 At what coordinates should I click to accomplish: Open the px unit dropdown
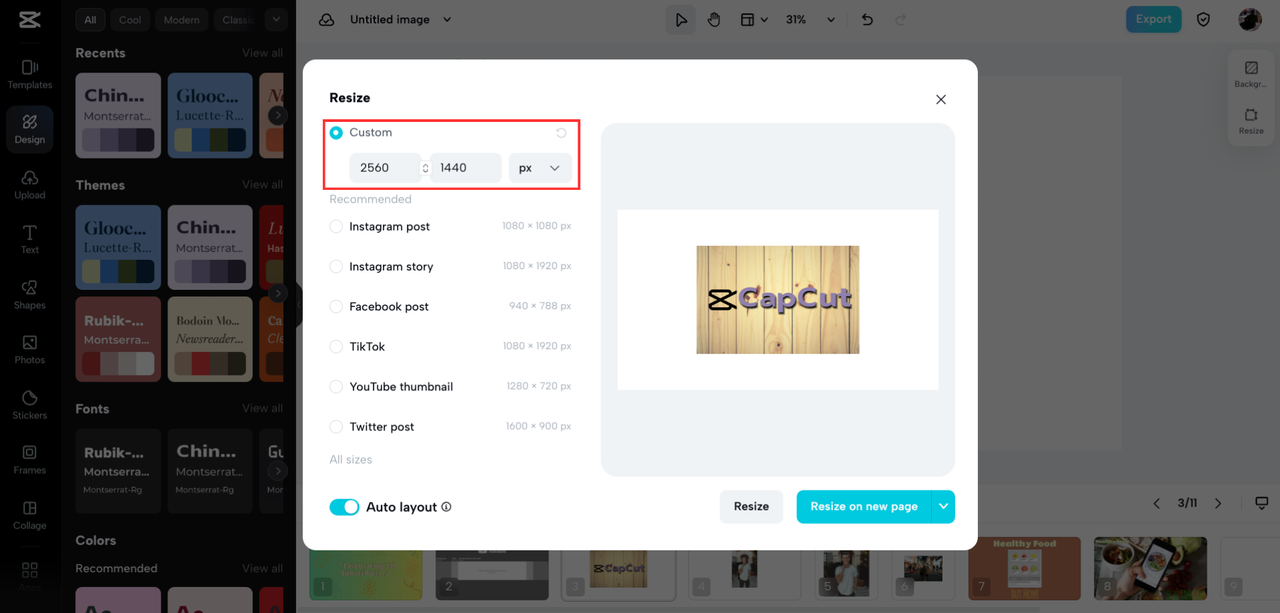pos(540,168)
